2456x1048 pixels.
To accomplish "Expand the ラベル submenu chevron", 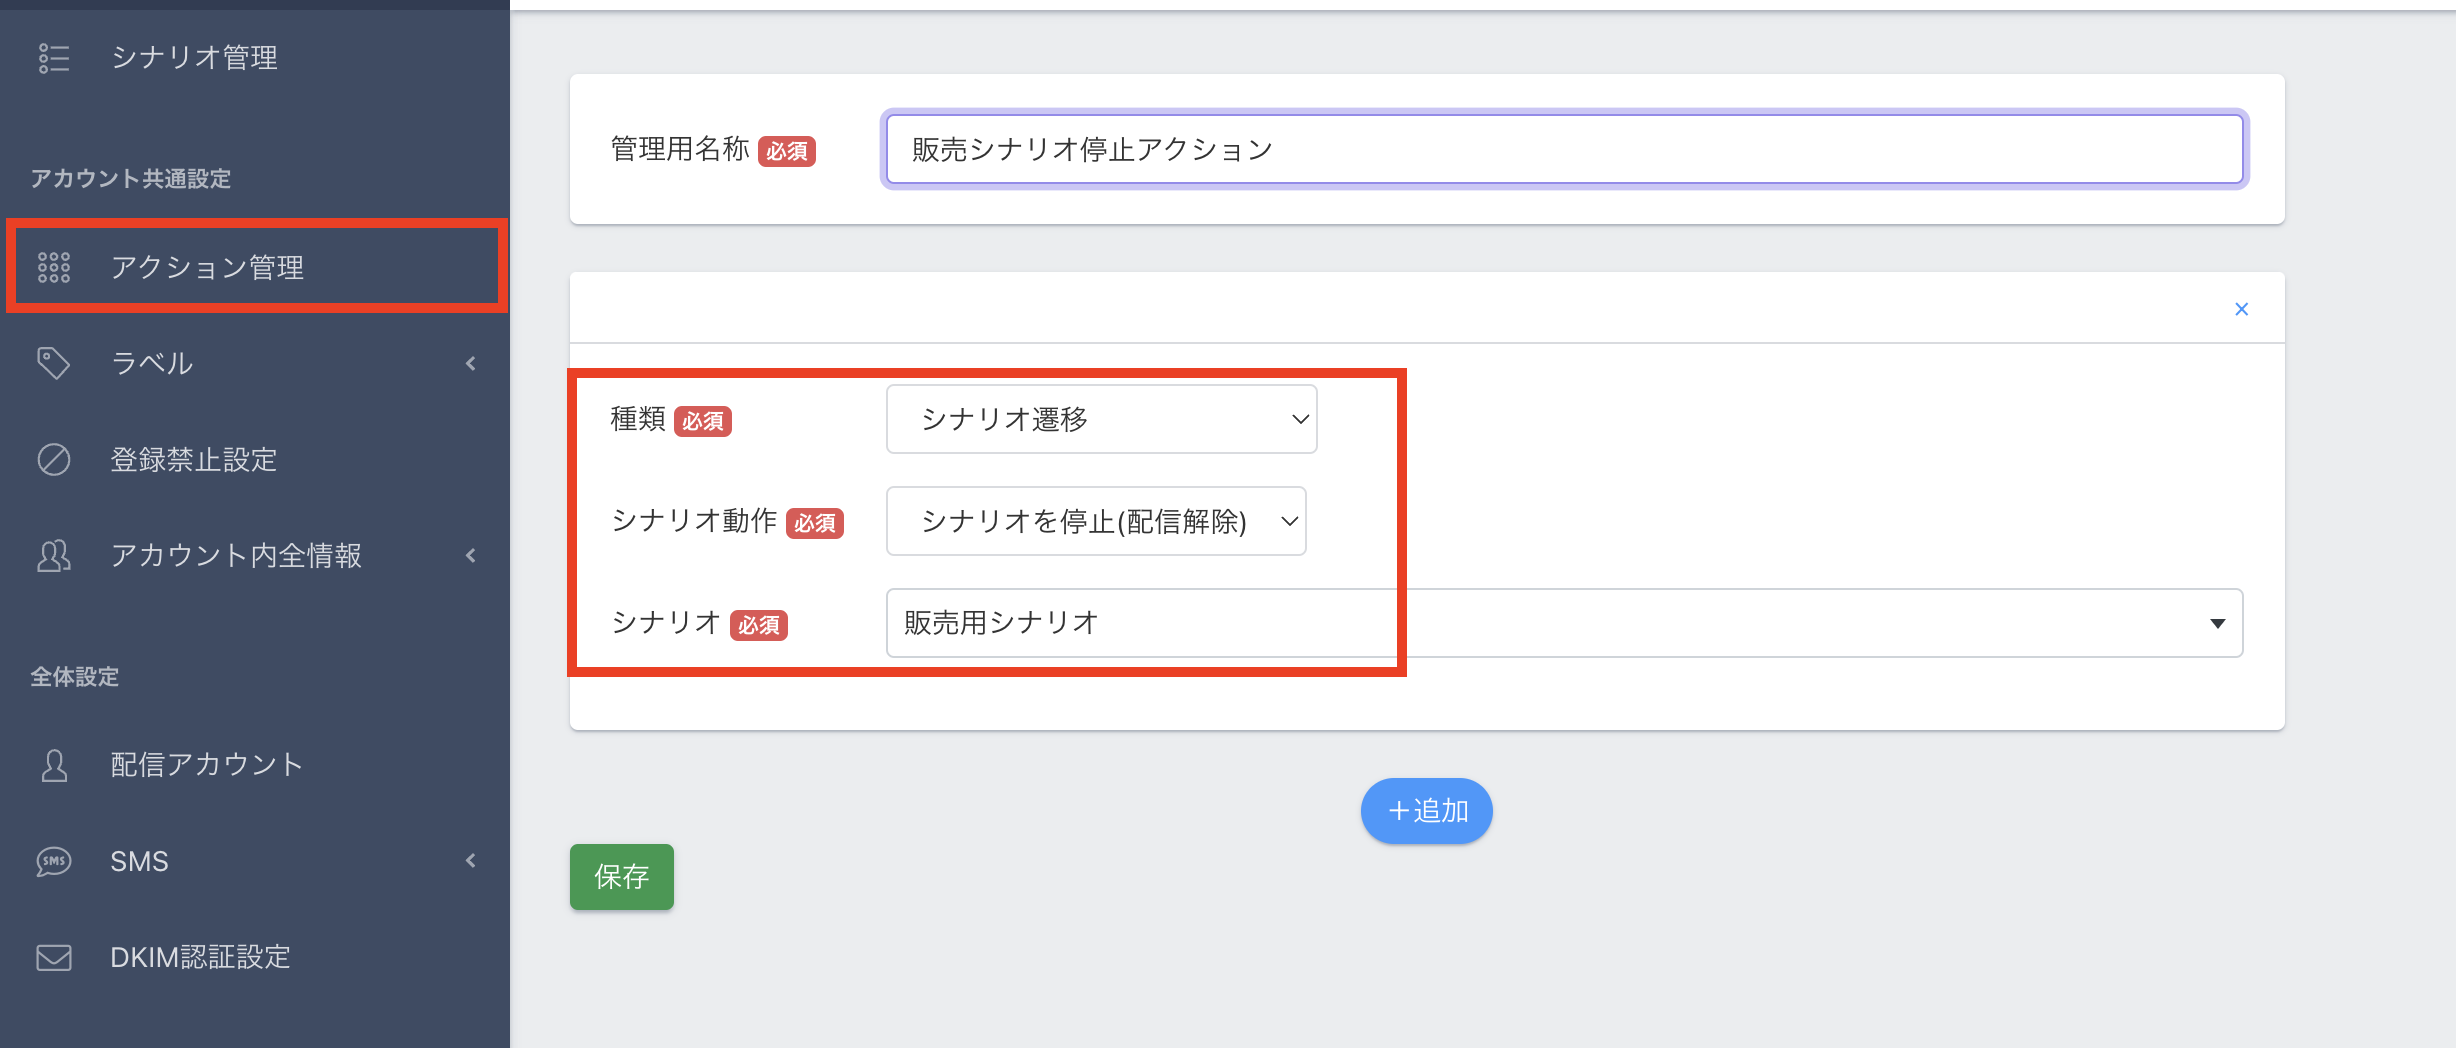I will [471, 364].
